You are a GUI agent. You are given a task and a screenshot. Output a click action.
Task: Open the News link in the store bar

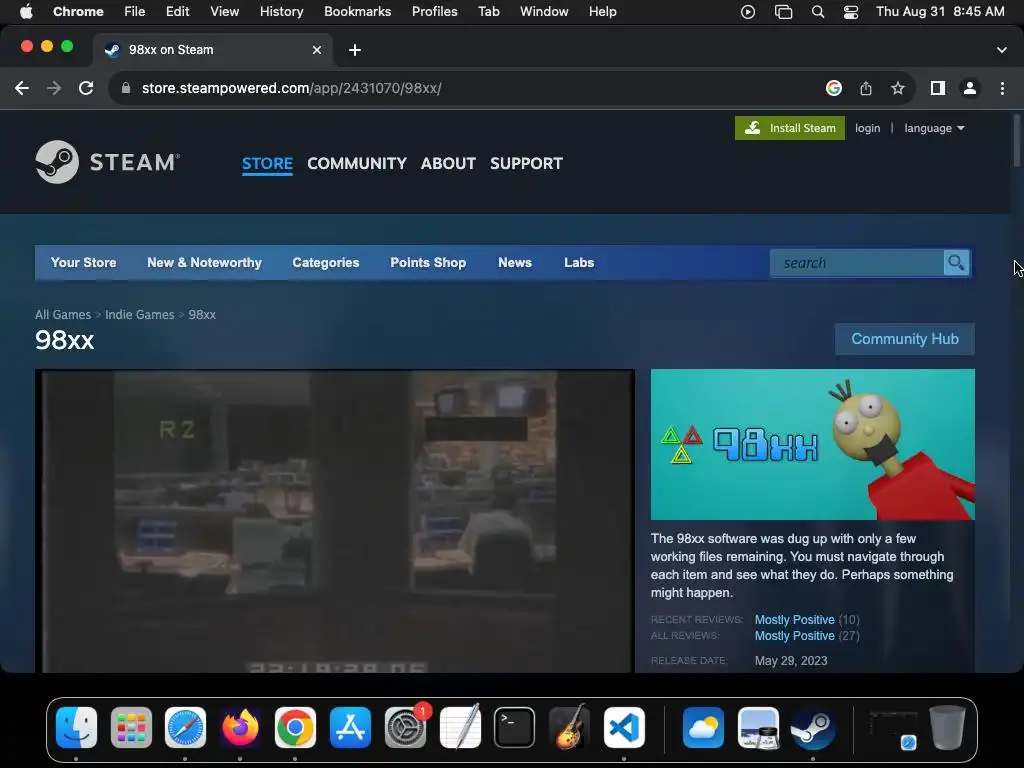515,263
